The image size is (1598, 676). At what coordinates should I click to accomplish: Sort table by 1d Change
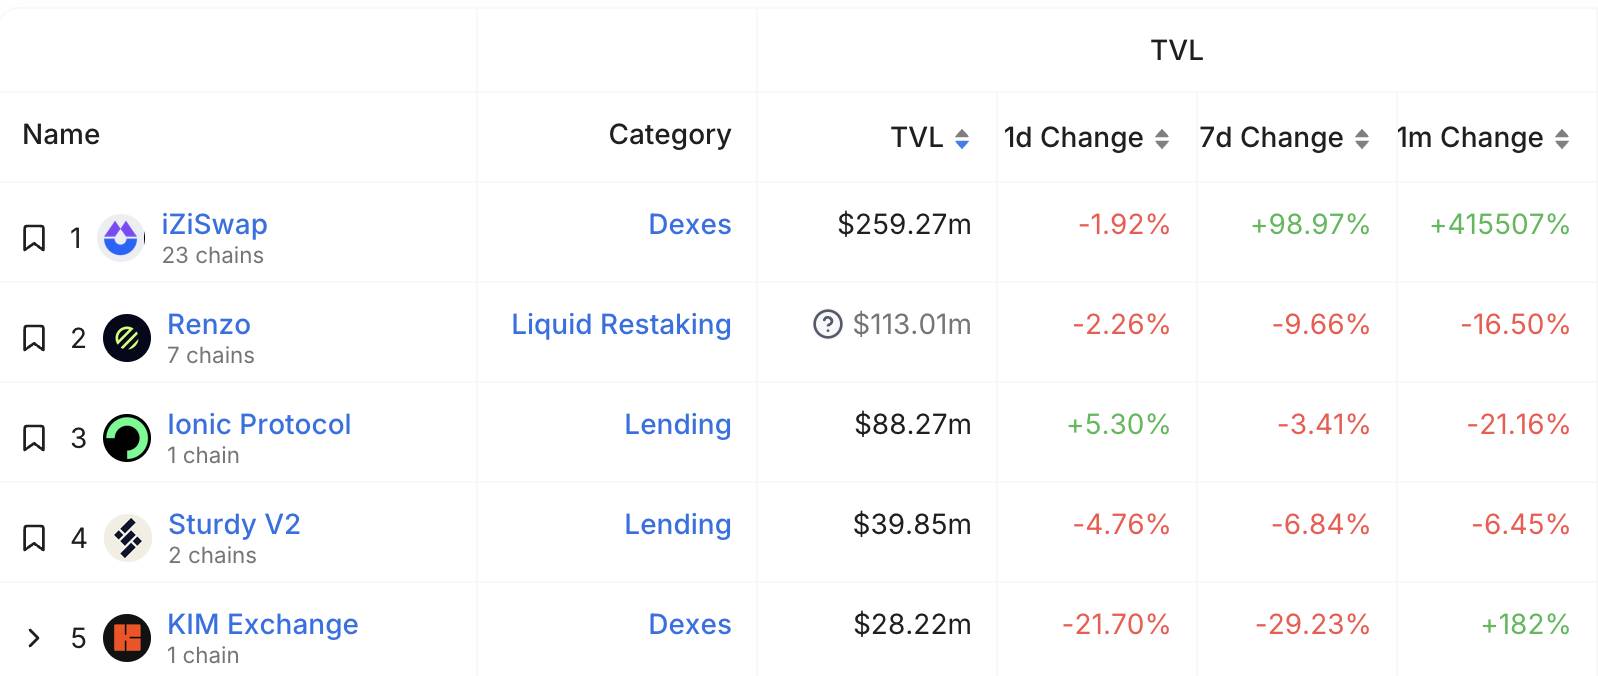[x=1162, y=139]
